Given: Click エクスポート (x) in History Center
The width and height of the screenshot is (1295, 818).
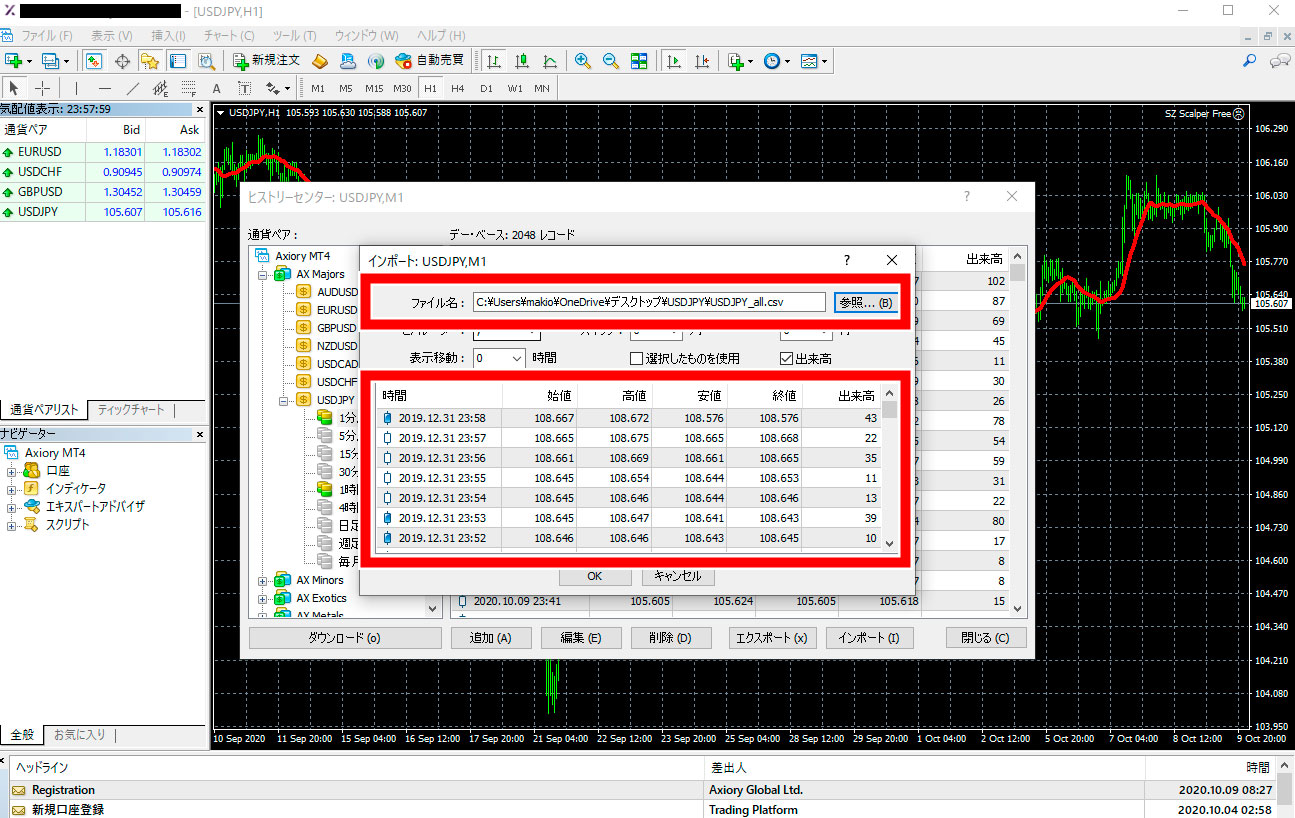Looking at the screenshot, I should 771,638.
